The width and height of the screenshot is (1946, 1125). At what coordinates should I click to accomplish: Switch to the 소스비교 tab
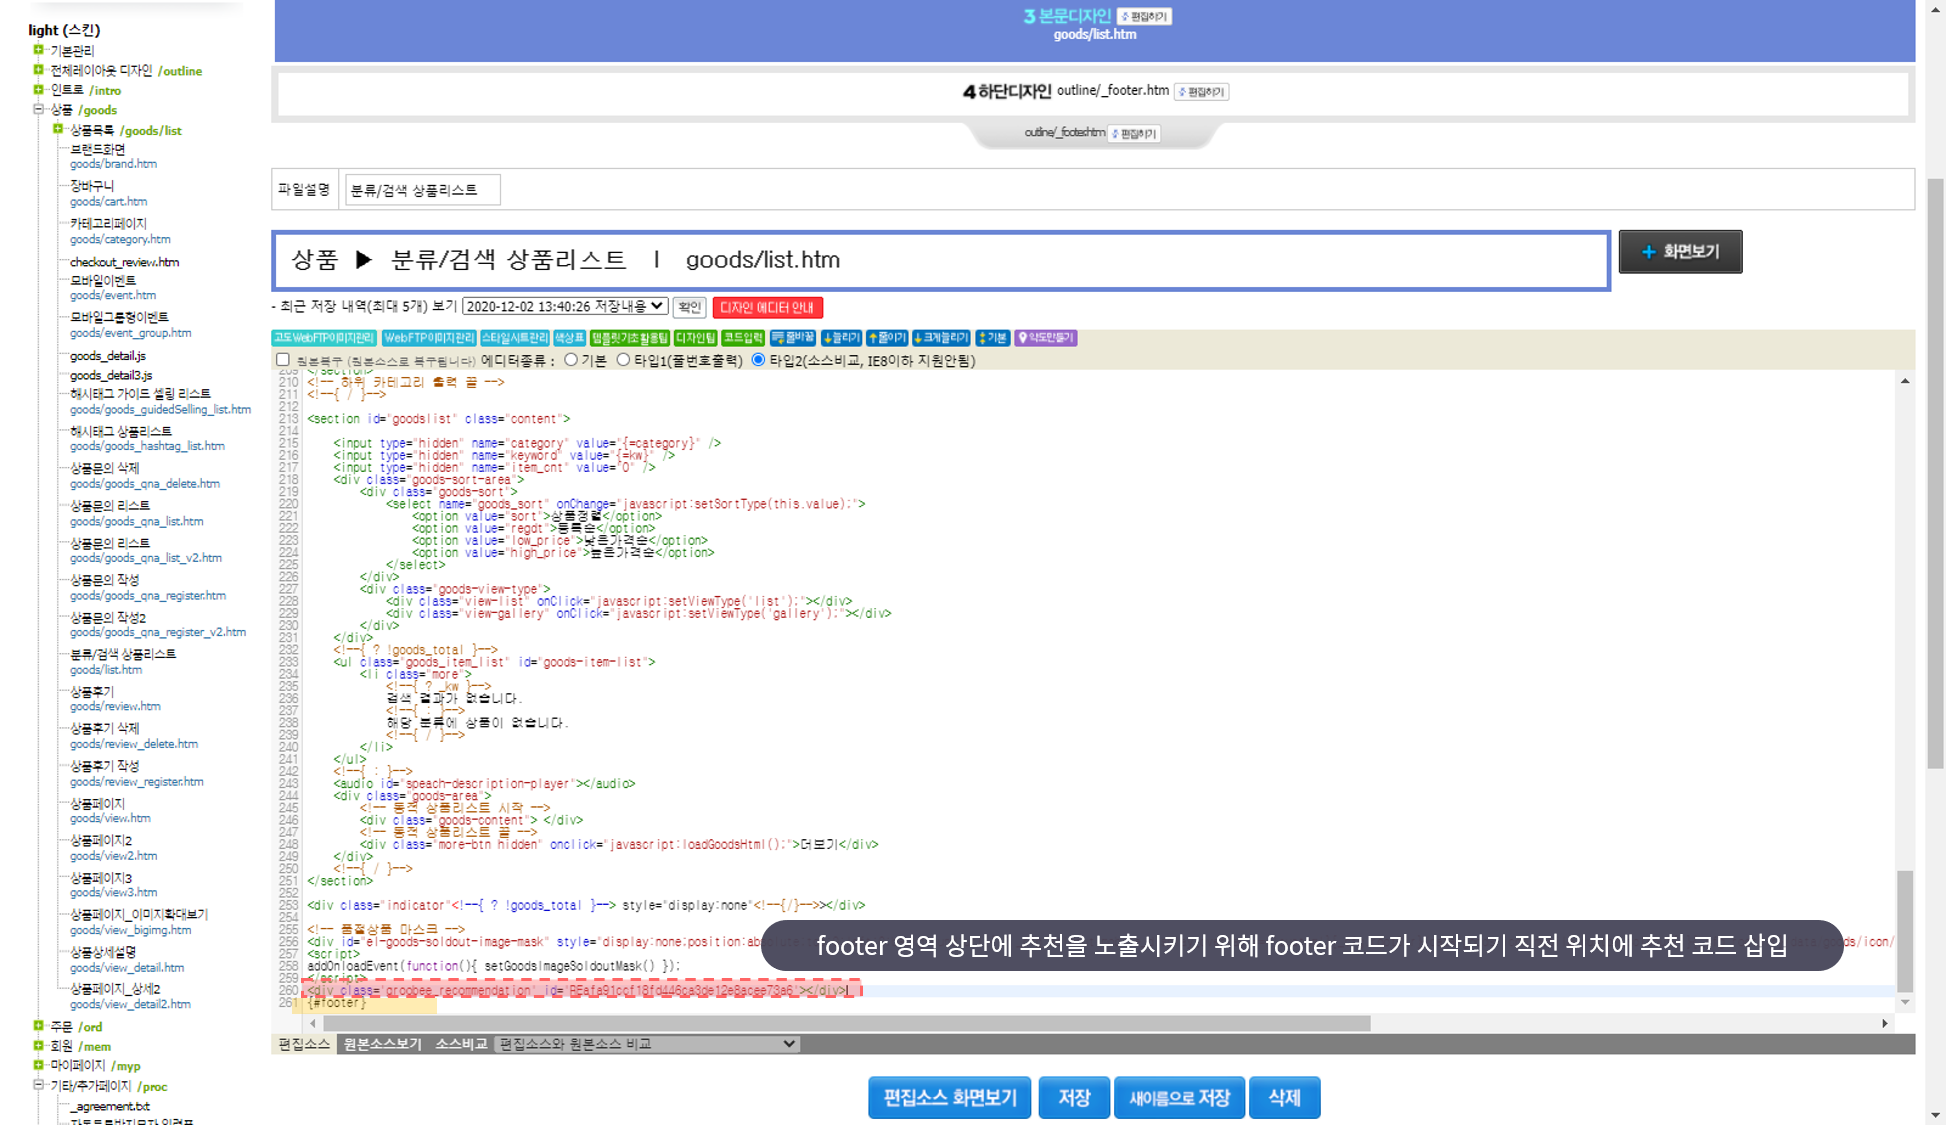[460, 1044]
